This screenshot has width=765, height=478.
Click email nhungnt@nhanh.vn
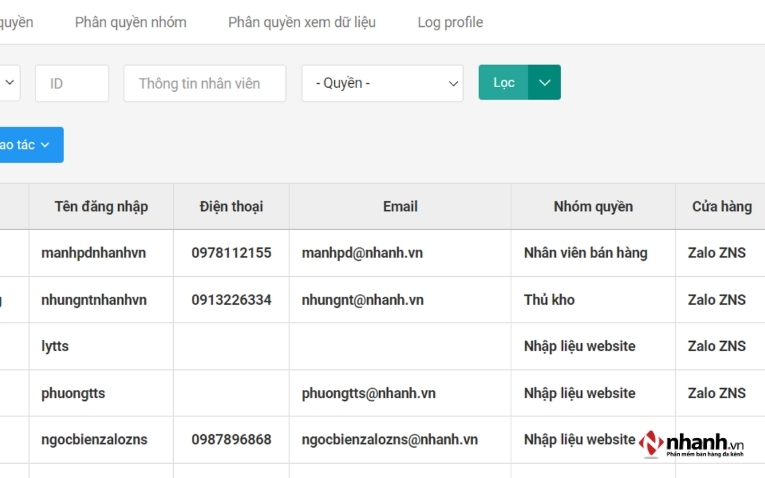(362, 299)
